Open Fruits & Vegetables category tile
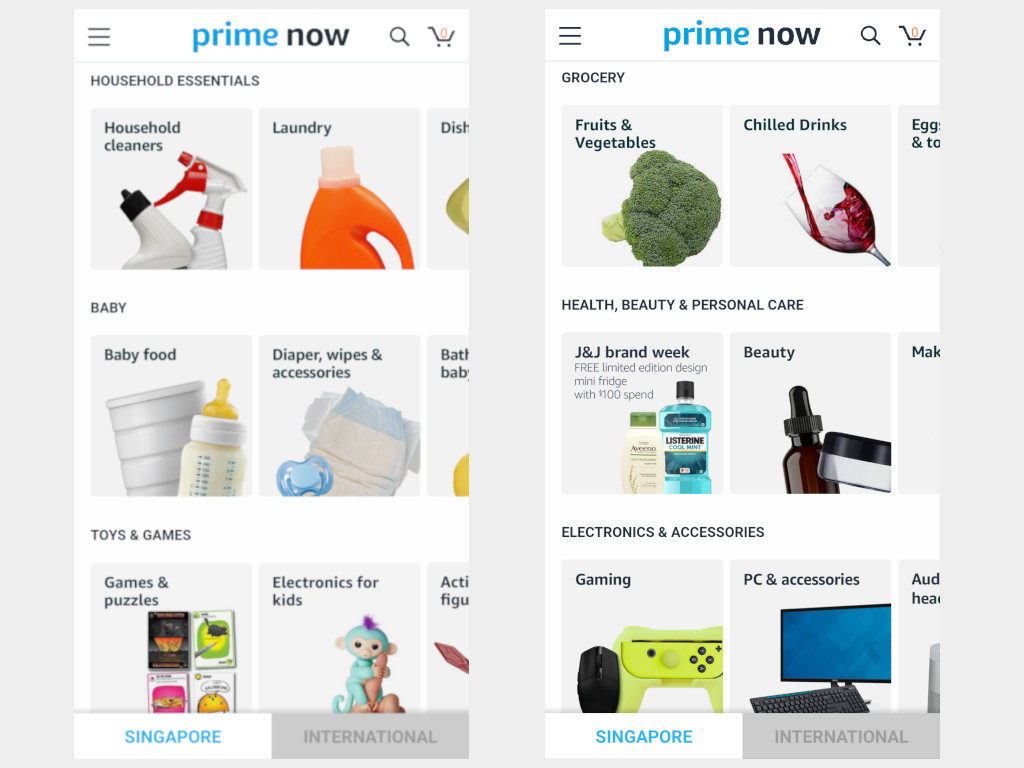This screenshot has width=1024, height=768. point(642,186)
